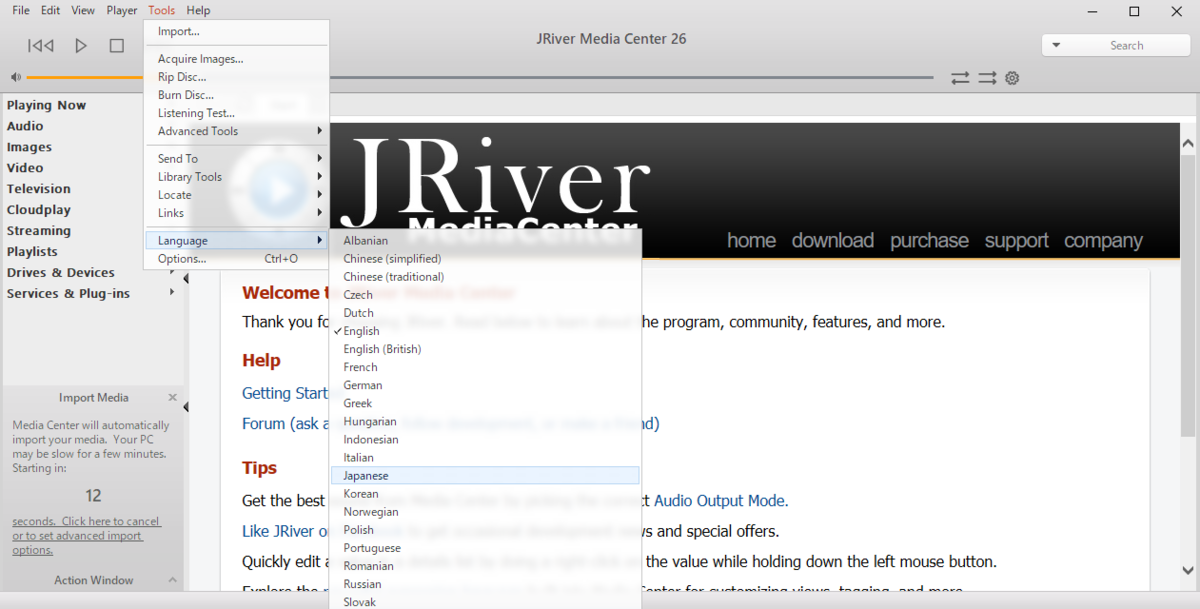Select Japanese language
This screenshot has height=609, width=1200.
[485, 476]
